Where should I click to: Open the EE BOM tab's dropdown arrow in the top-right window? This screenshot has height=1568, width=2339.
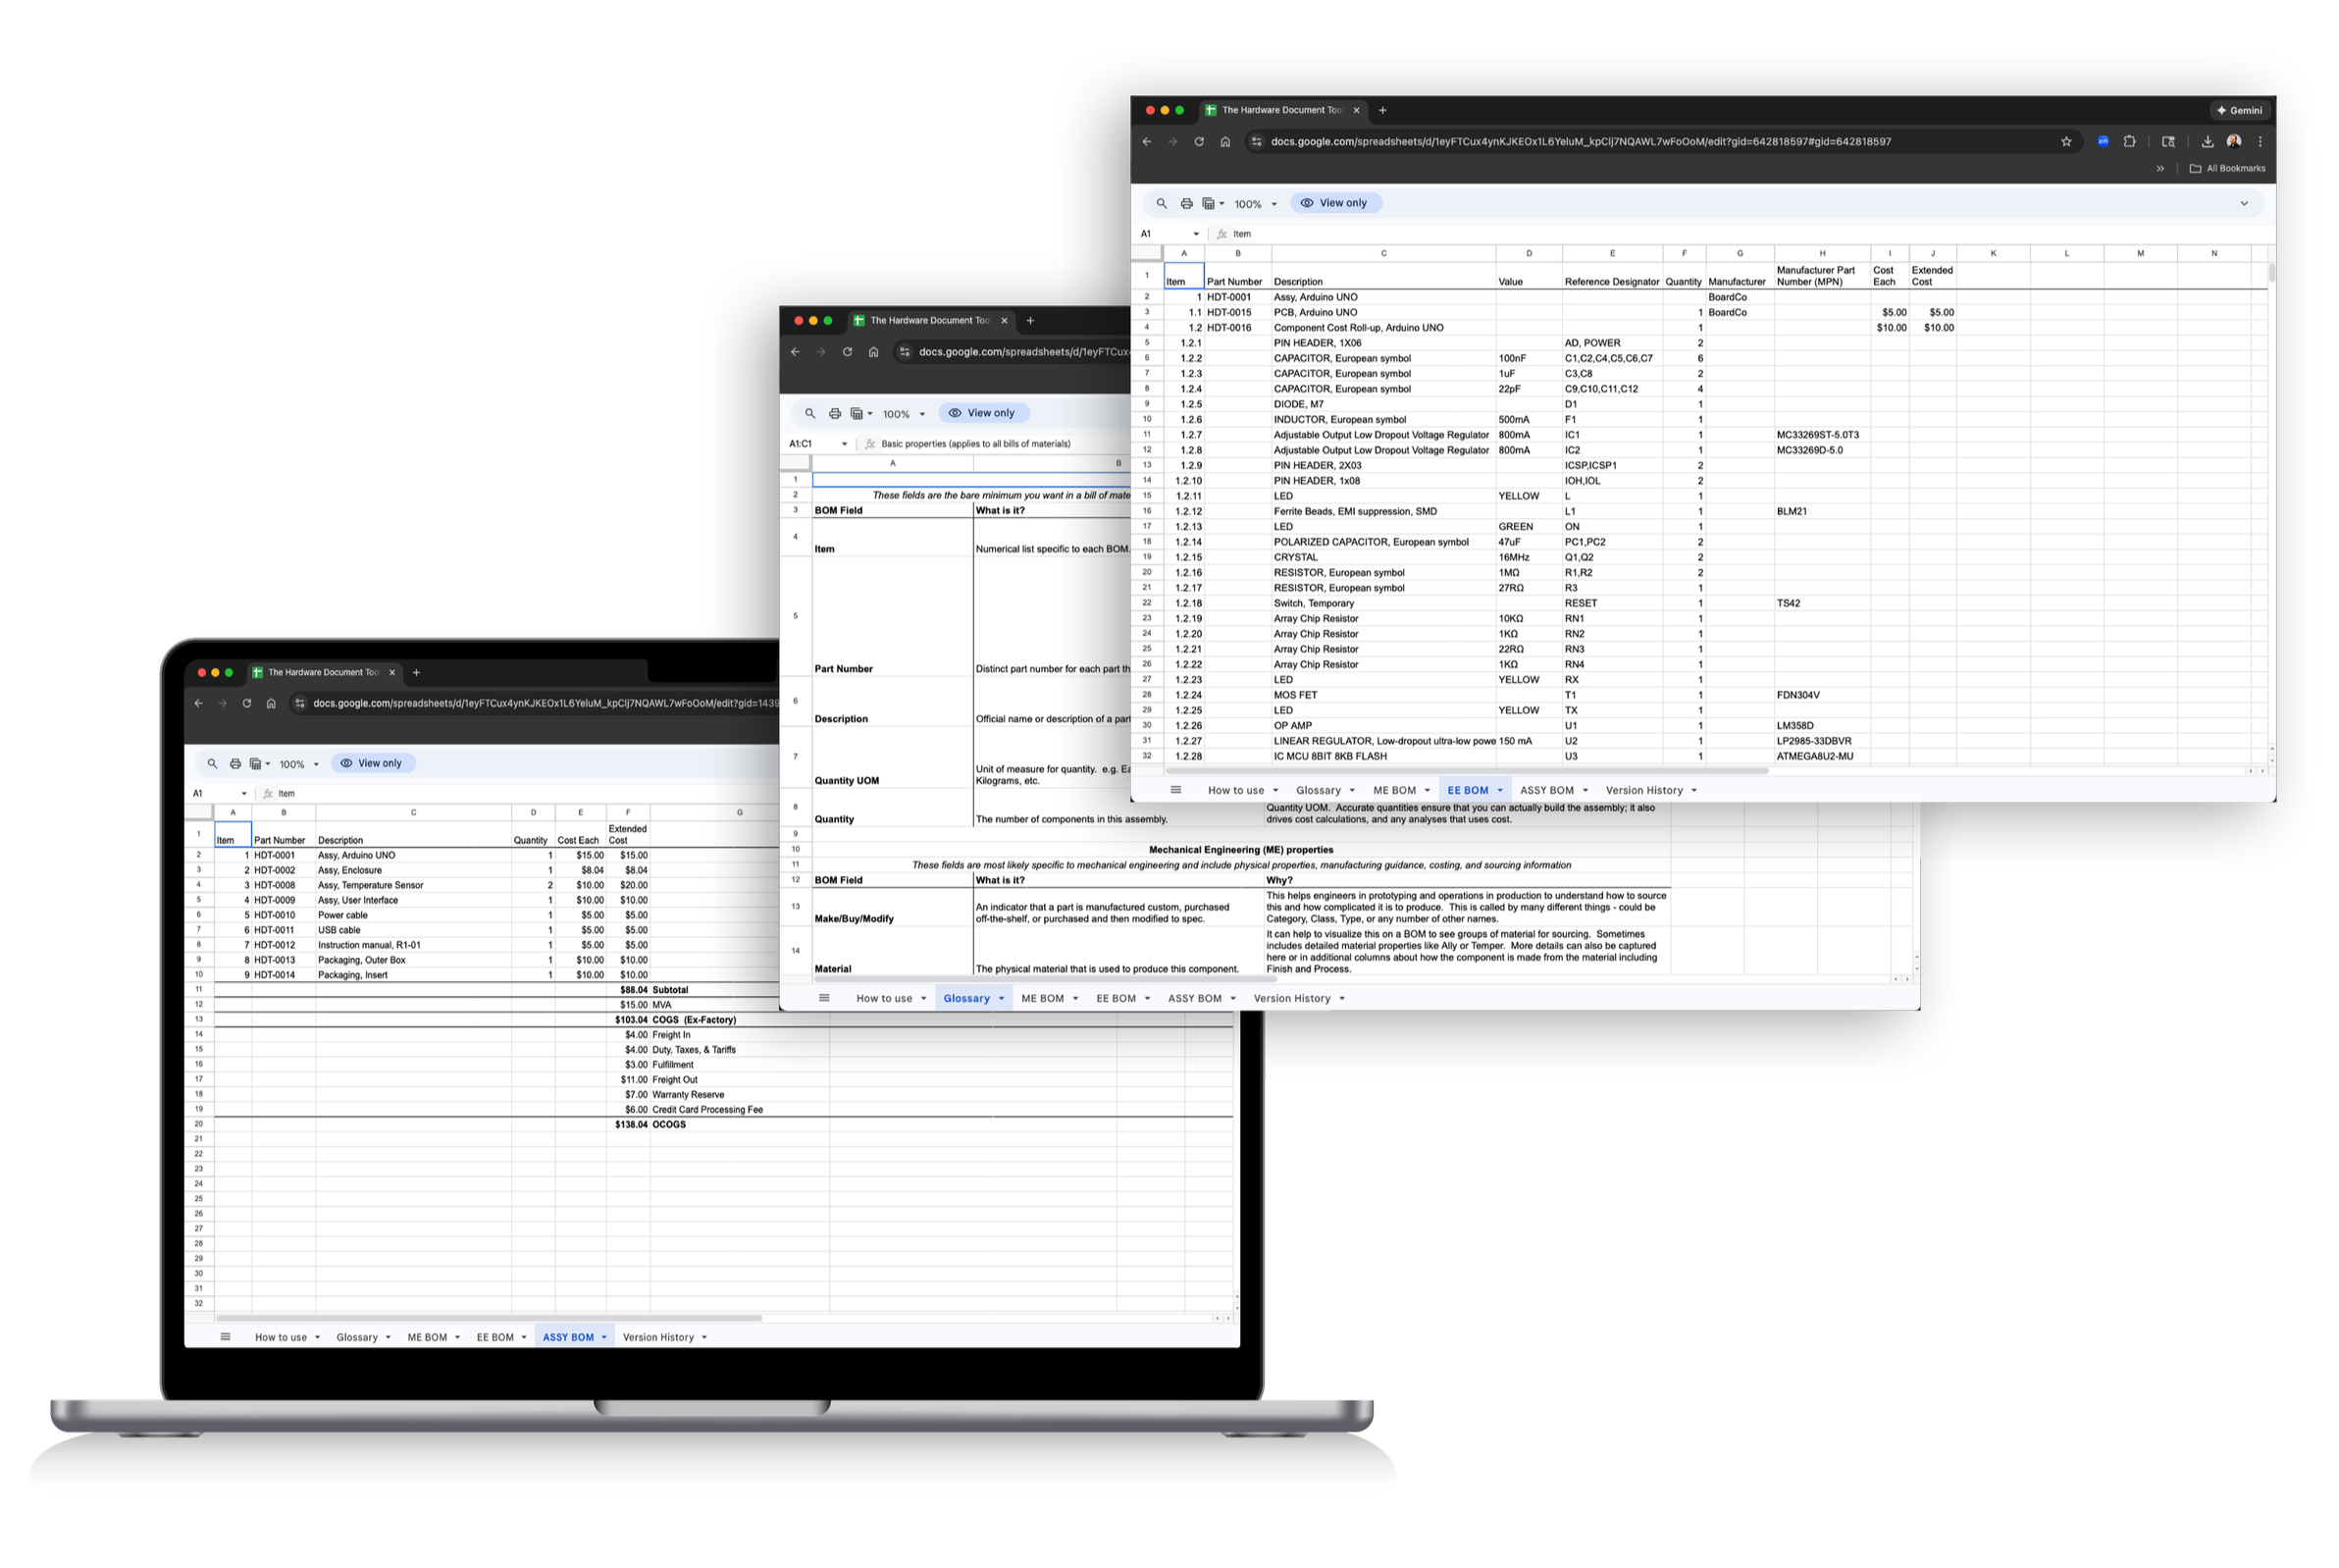coord(1500,791)
